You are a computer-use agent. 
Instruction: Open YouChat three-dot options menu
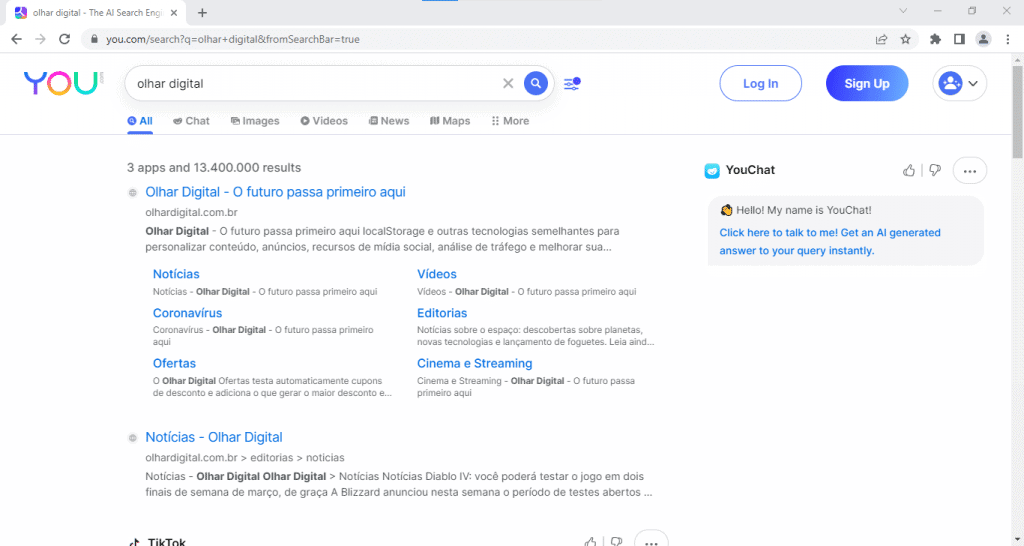(970, 170)
